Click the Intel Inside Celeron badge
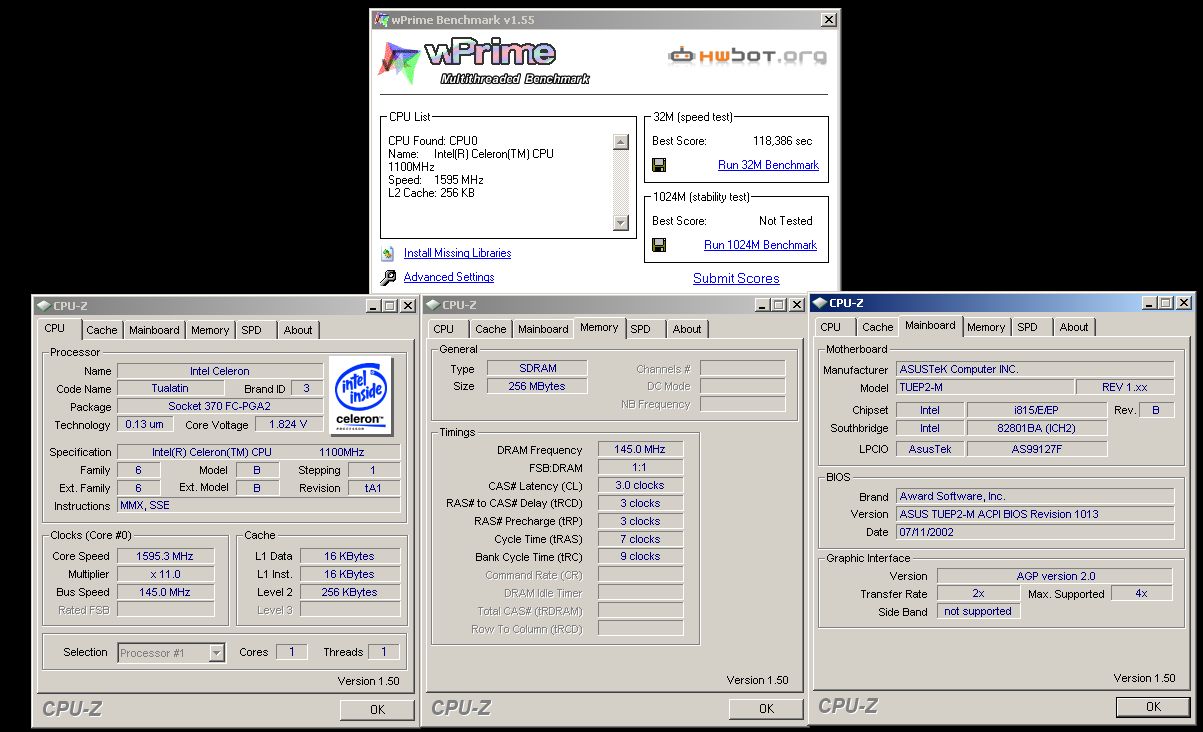 (x=361, y=395)
